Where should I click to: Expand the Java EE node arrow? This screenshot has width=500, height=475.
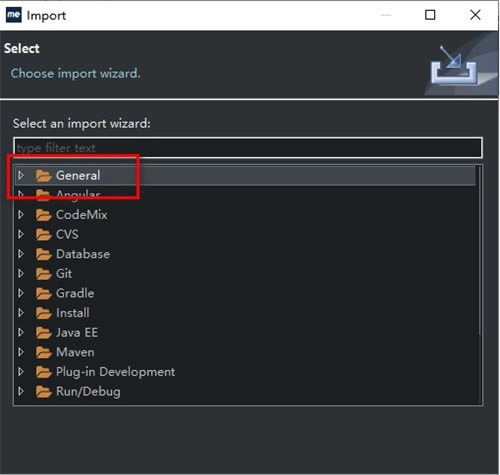(x=21, y=333)
